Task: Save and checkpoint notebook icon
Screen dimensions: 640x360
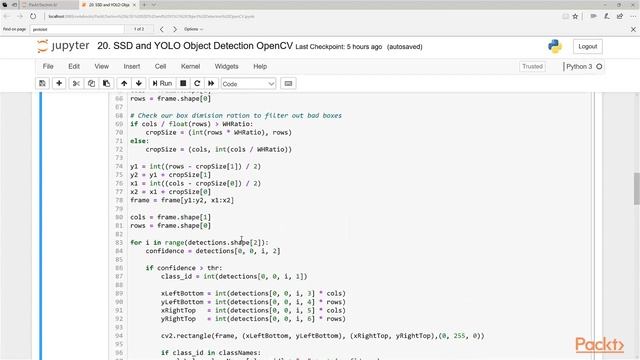Action: [42, 83]
